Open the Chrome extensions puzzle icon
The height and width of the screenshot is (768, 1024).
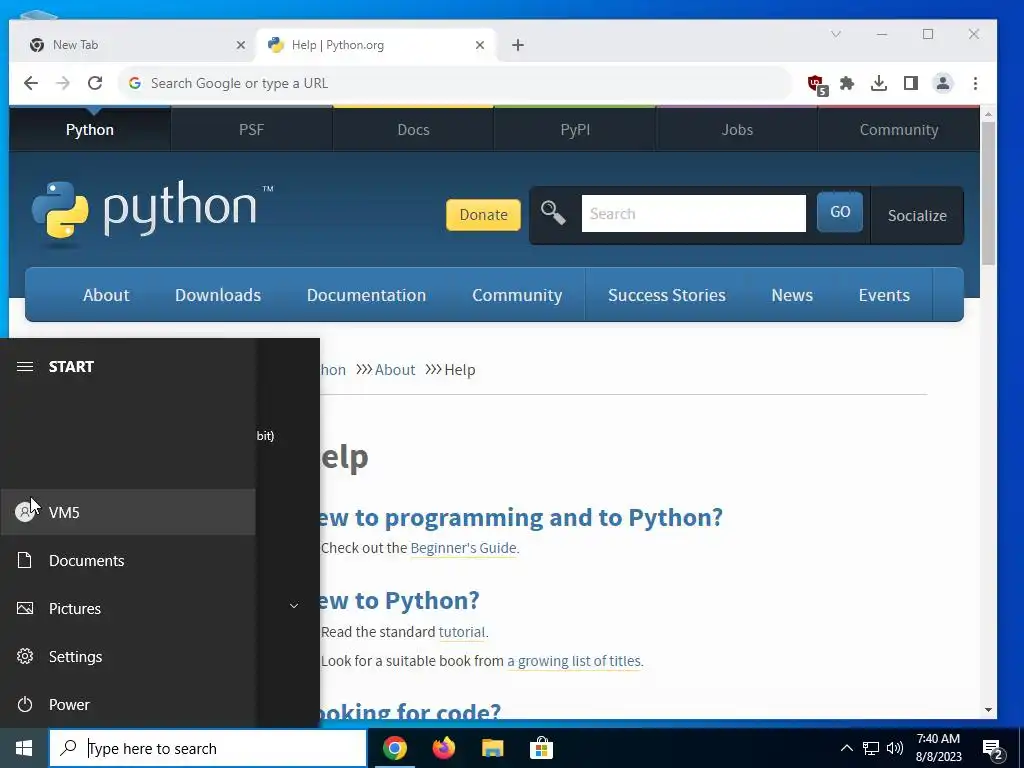tap(847, 84)
